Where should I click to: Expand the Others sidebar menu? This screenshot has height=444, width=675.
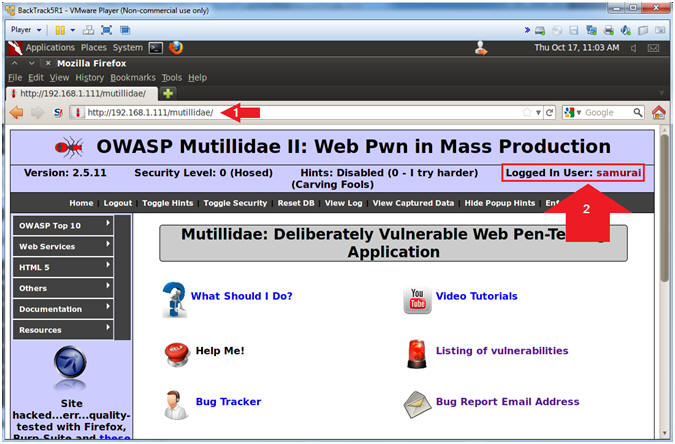63,288
